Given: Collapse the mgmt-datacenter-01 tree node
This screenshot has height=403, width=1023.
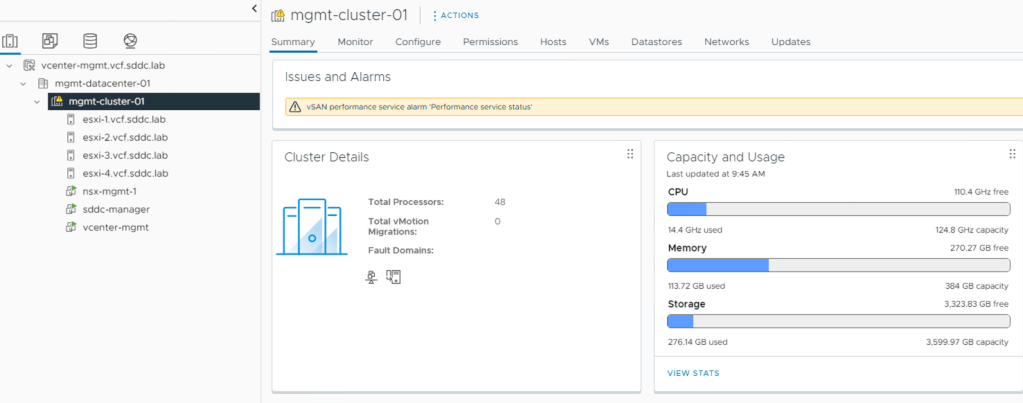Looking at the screenshot, I should coord(23,83).
